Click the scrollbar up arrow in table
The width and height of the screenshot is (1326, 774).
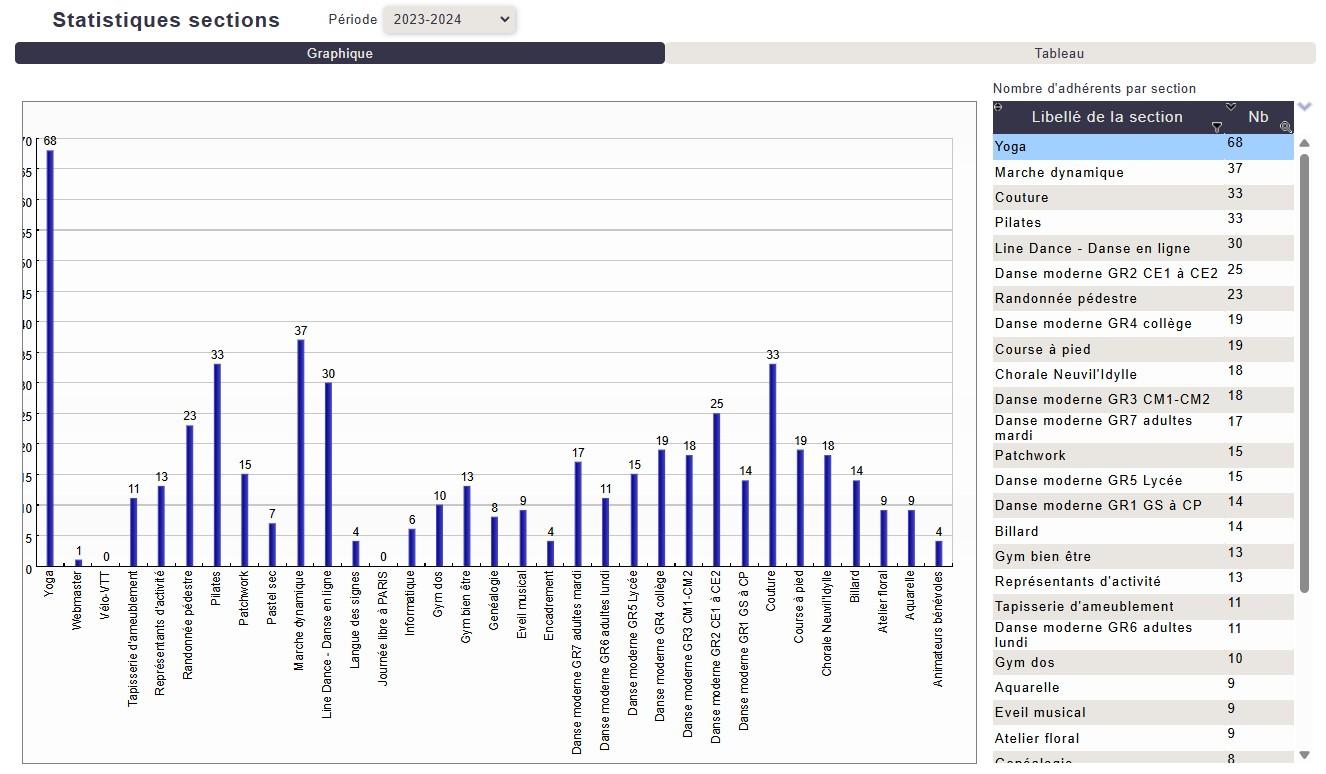(x=1304, y=144)
